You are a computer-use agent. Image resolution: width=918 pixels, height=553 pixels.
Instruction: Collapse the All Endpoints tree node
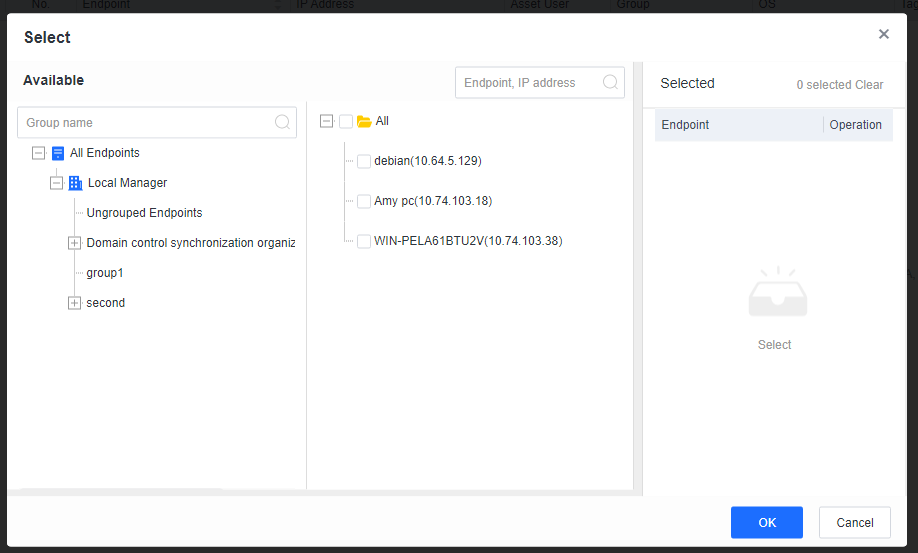pos(39,153)
